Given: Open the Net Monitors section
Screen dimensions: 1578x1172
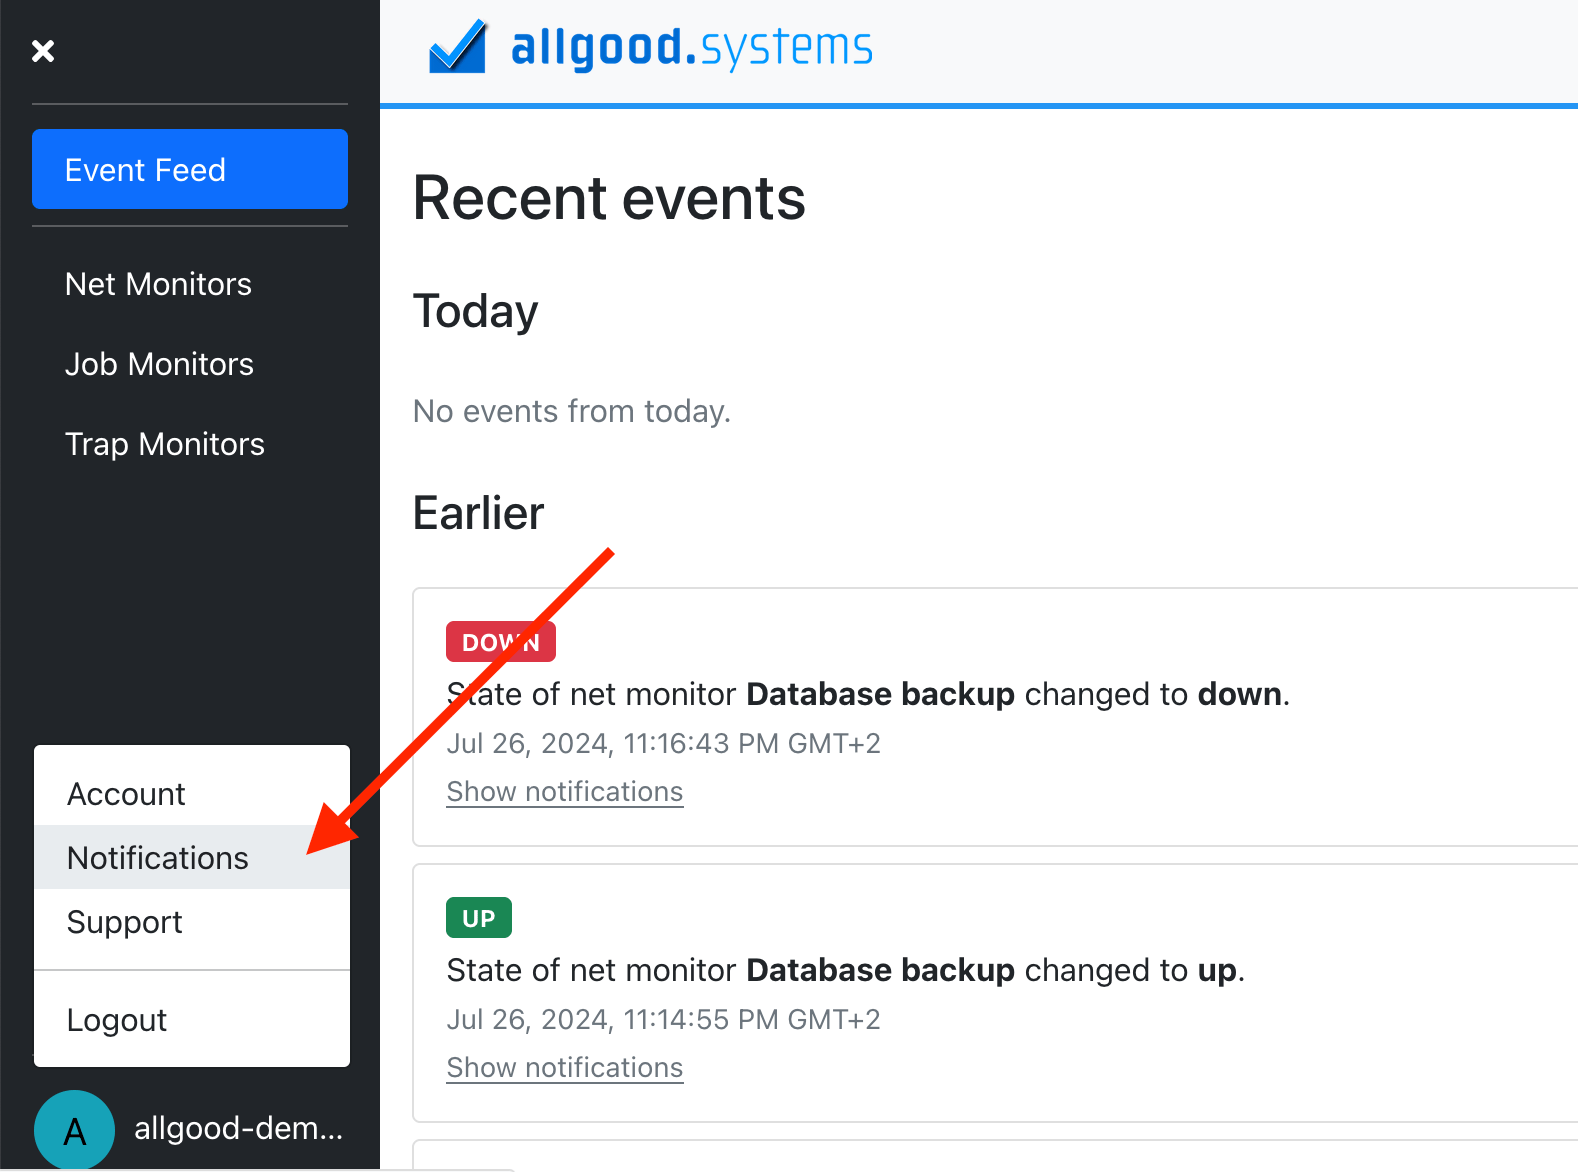Looking at the screenshot, I should coord(158,284).
